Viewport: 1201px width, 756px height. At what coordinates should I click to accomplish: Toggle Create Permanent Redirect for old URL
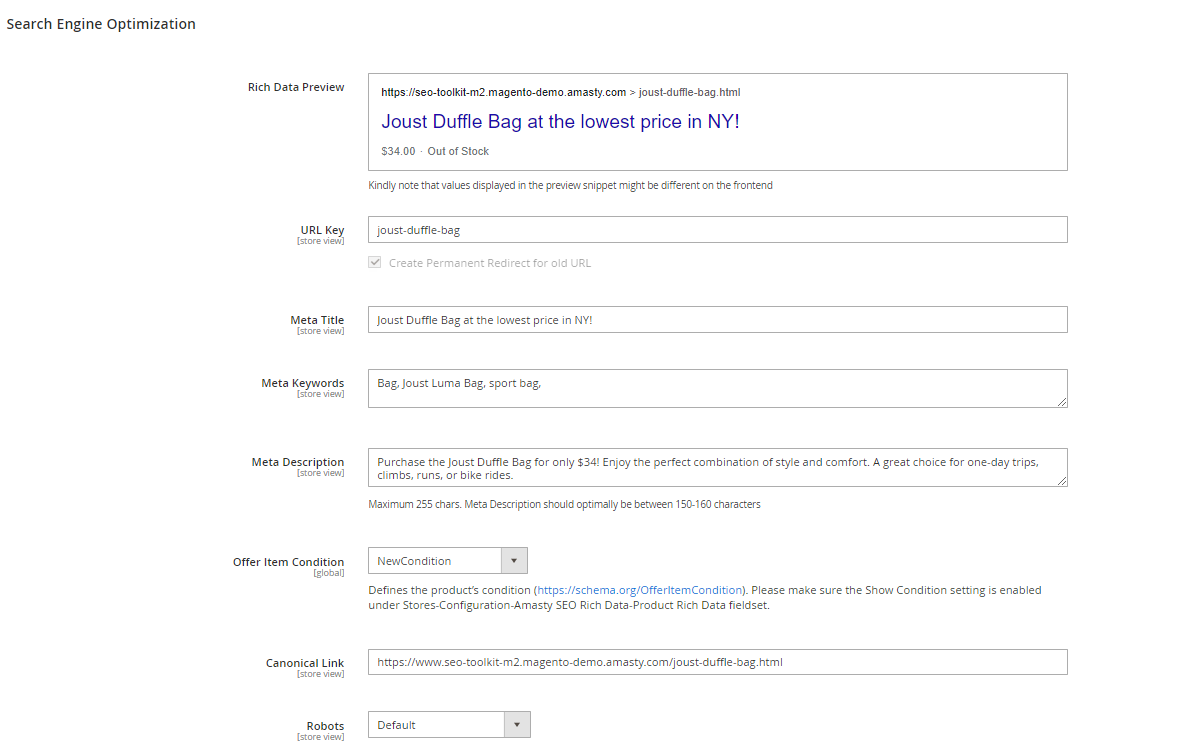point(375,262)
